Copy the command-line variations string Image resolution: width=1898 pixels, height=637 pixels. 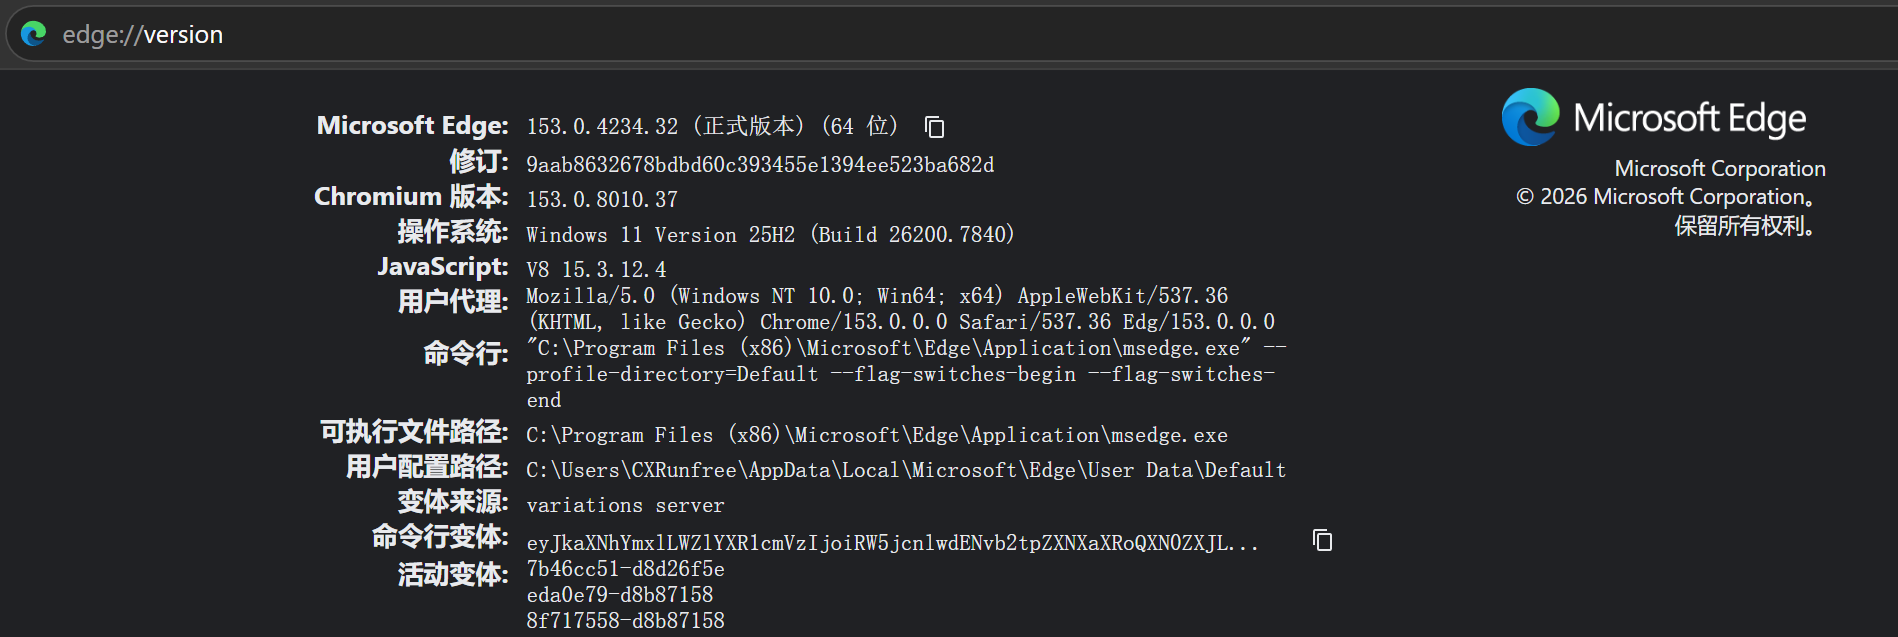(1322, 540)
